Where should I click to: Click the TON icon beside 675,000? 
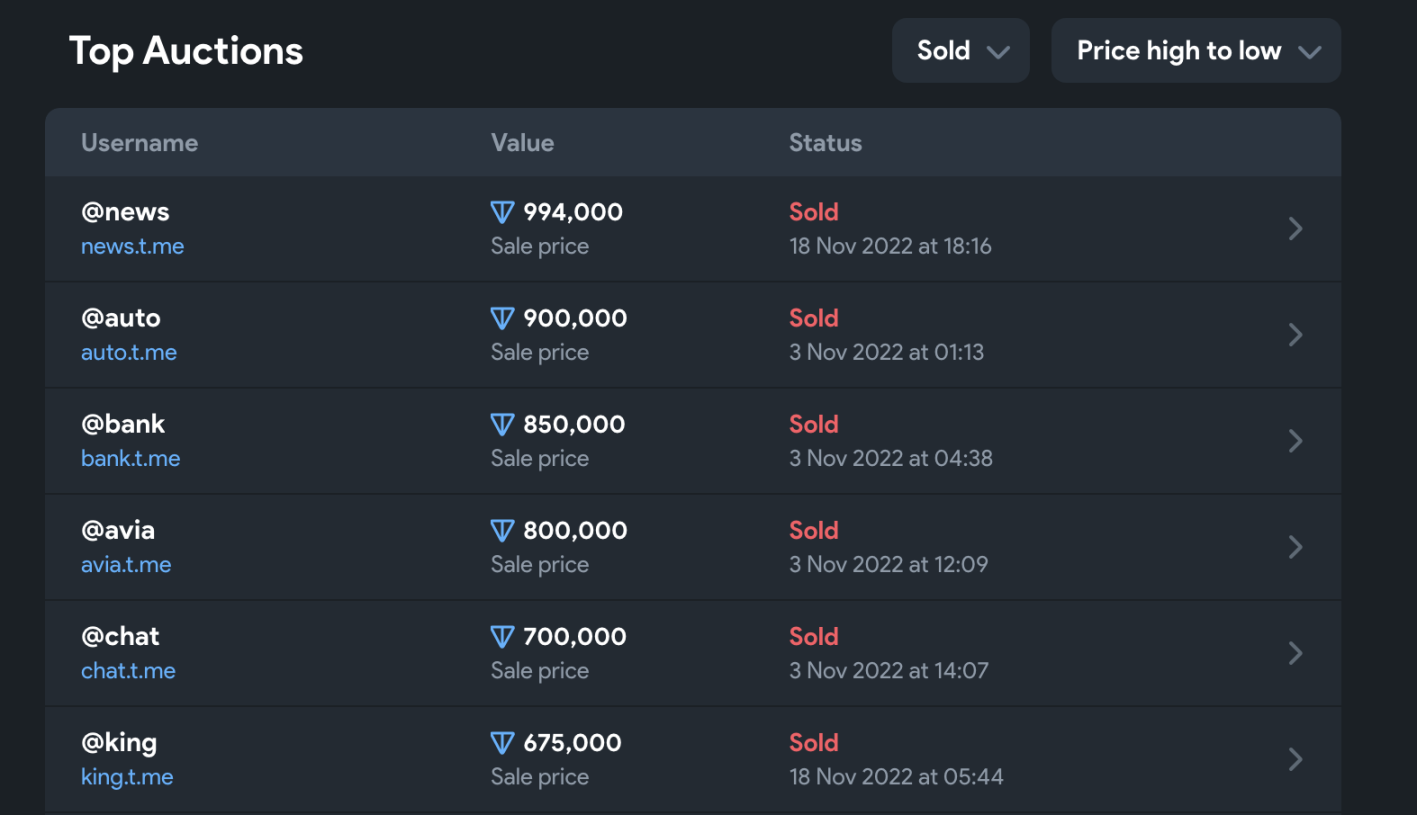click(x=502, y=742)
